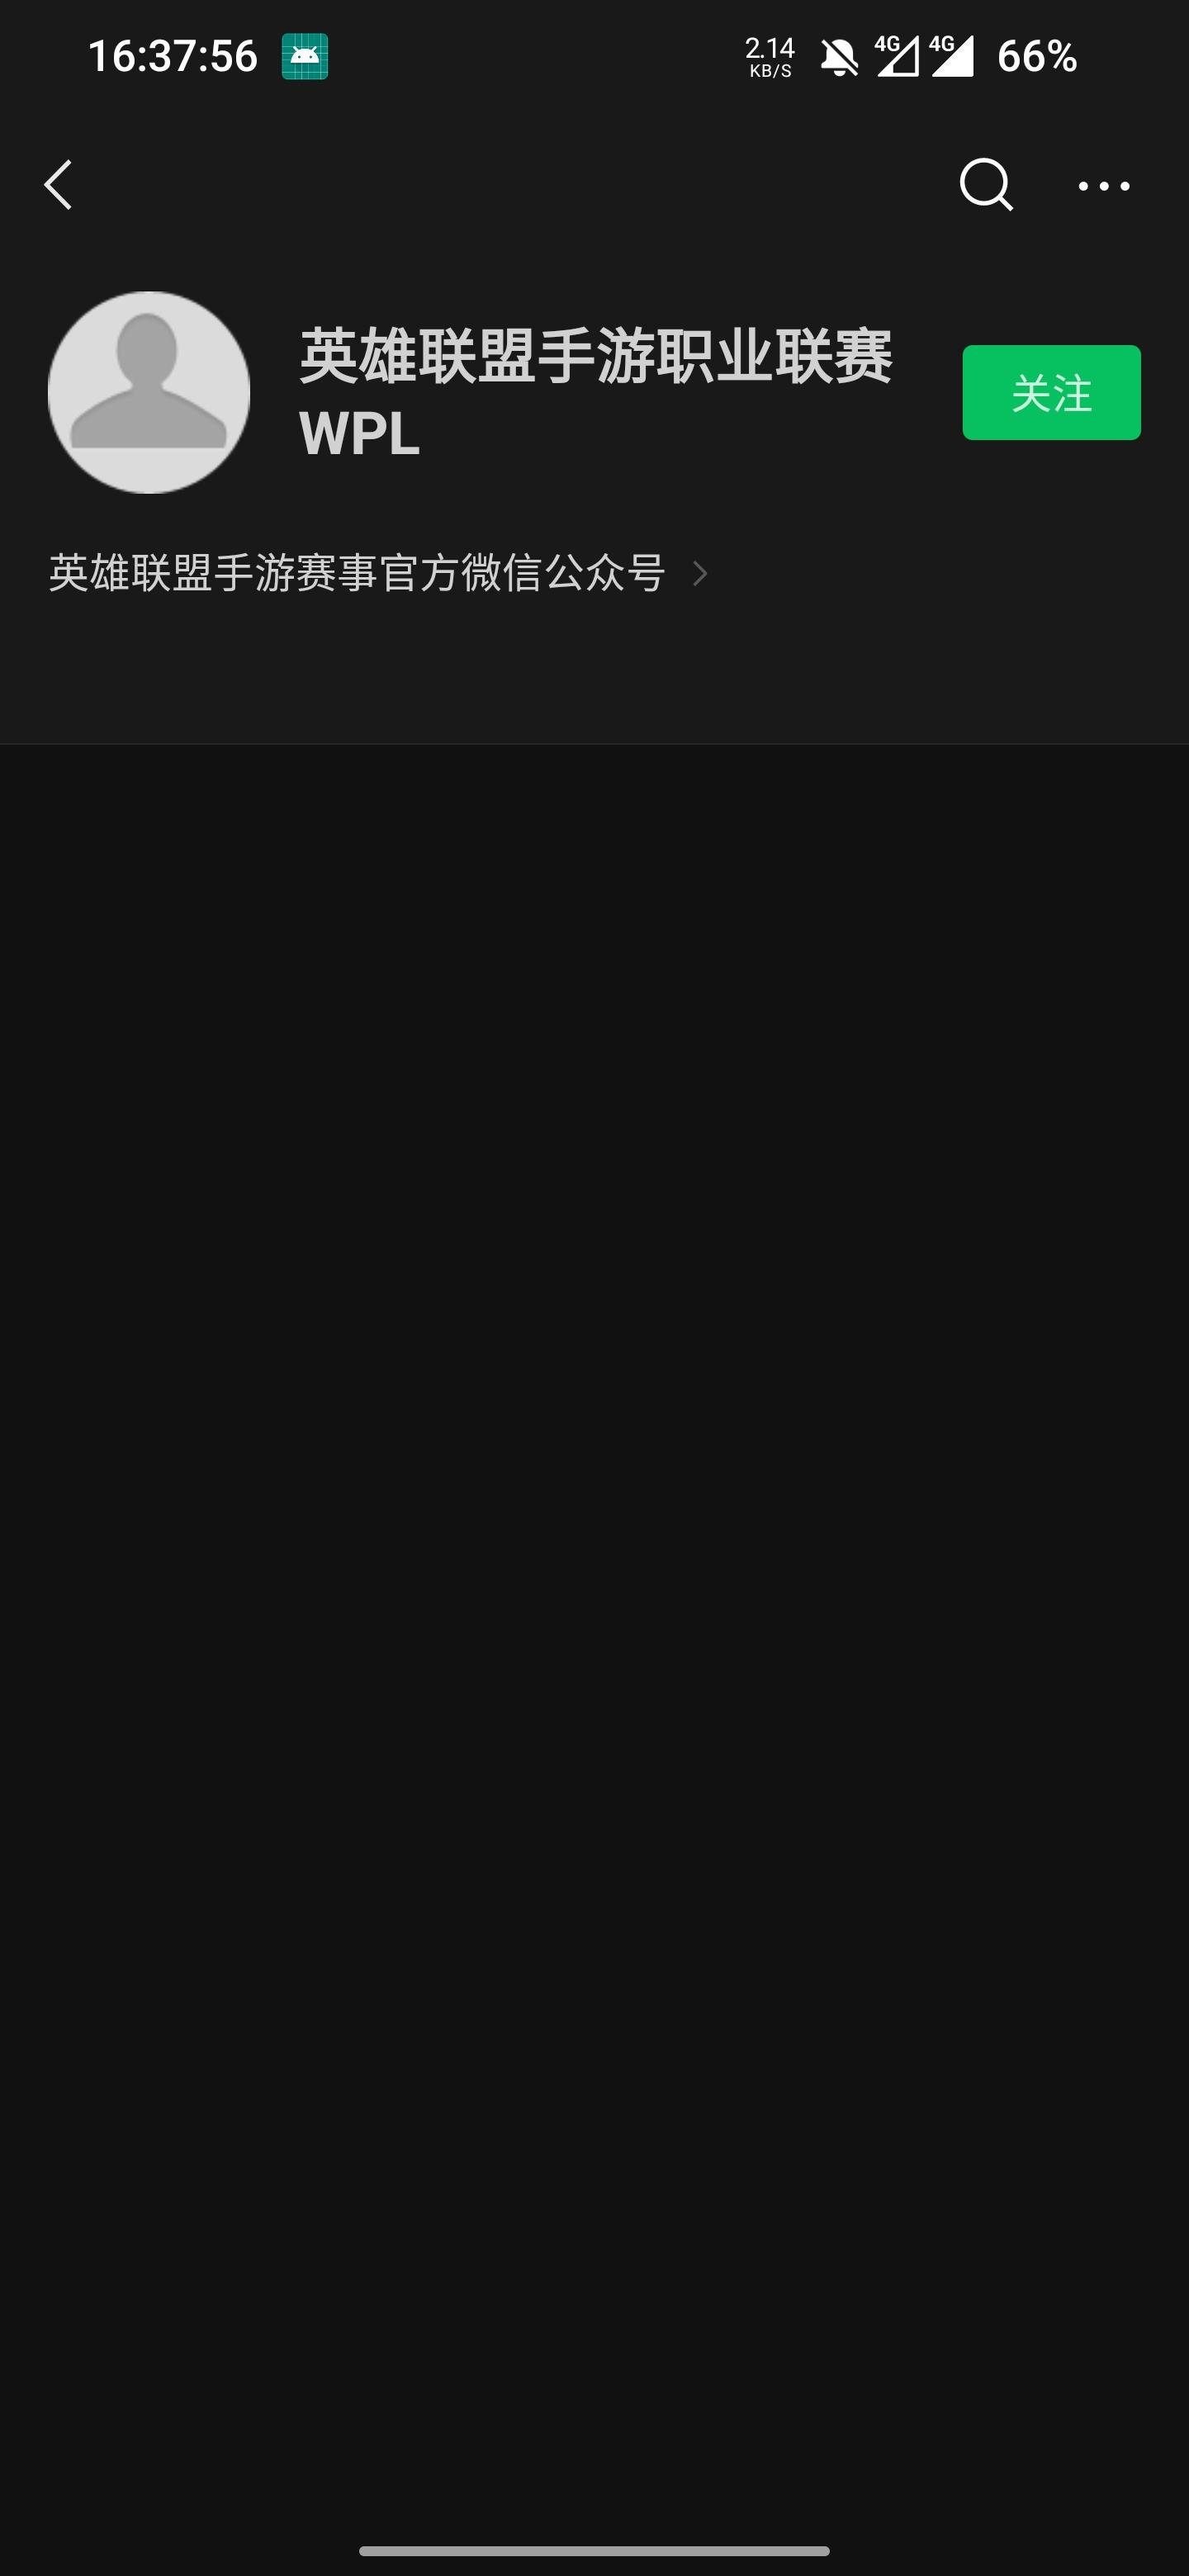
Task: Tap the teal Android robot status icon
Action: (x=304, y=56)
